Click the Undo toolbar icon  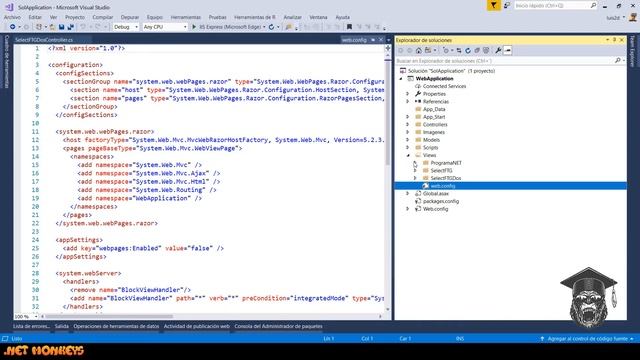[83, 27]
